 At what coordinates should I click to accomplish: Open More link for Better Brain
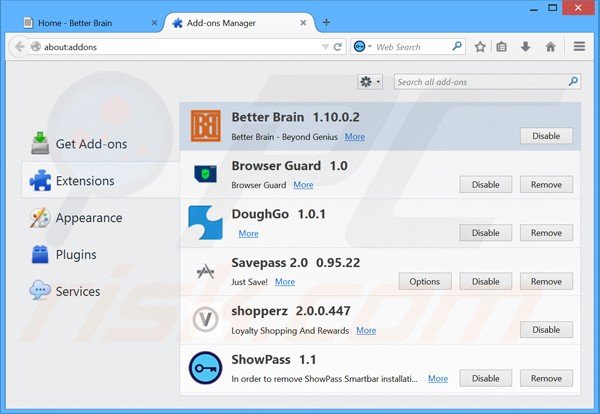355,137
